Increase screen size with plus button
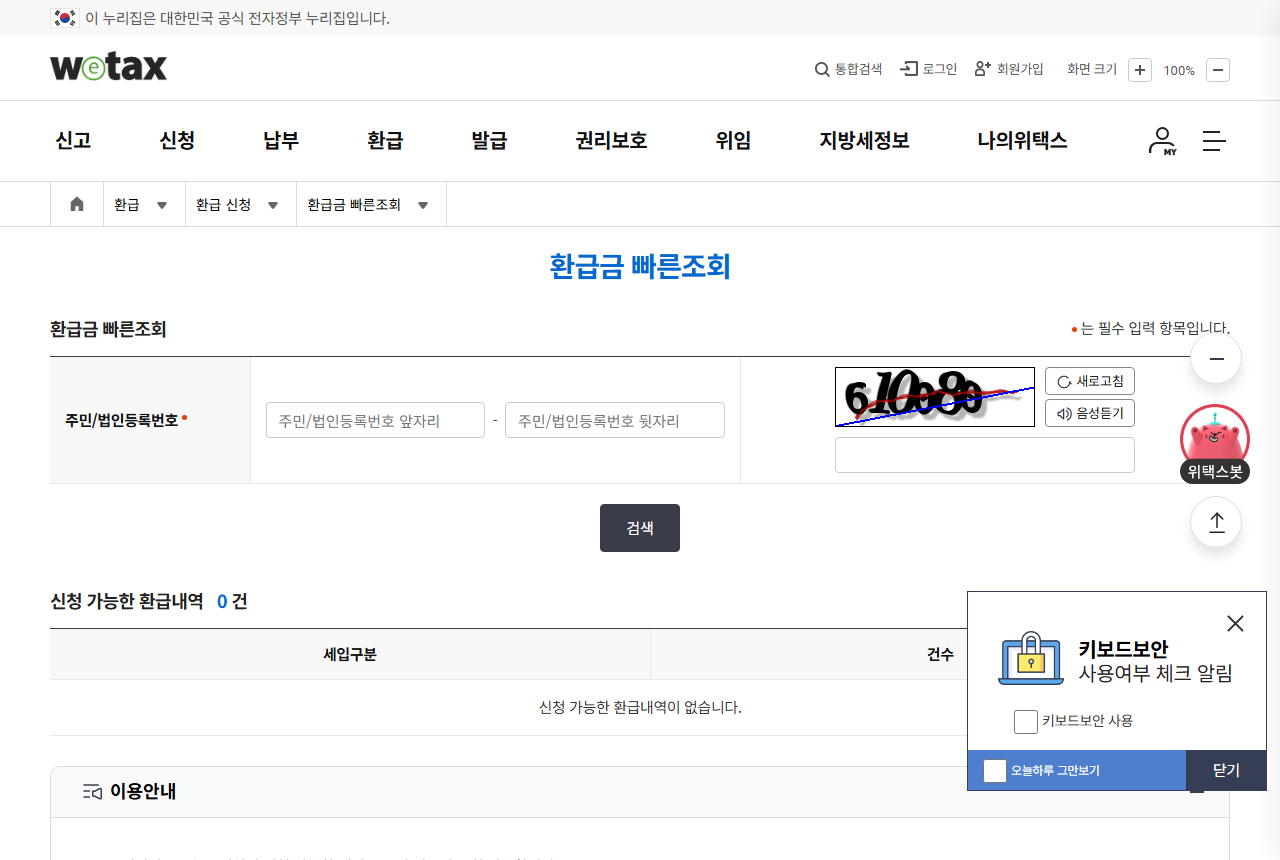The height and width of the screenshot is (860, 1280). coord(1140,70)
